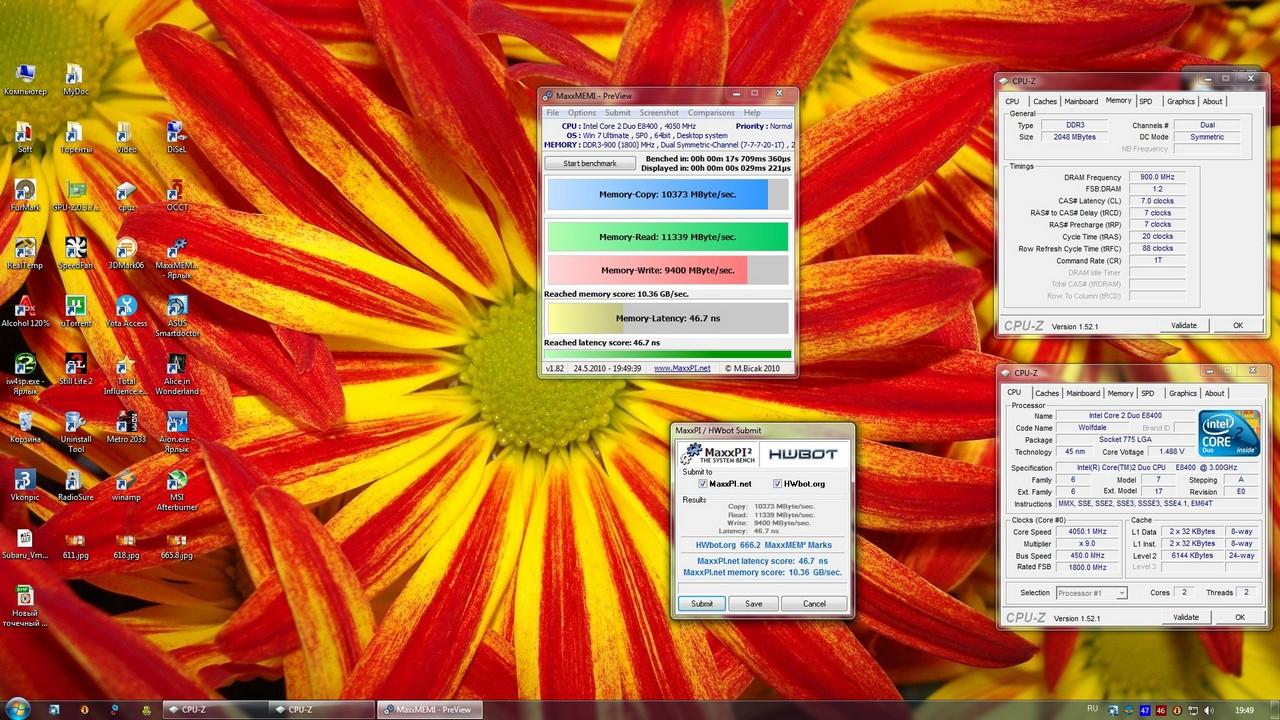
Task: Launch the OCCT desktop icon
Action: (177, 195)
